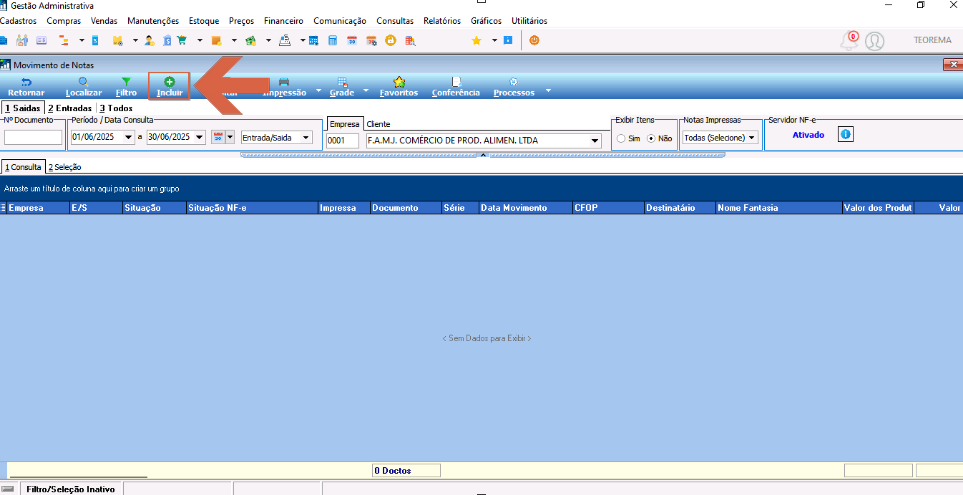Expand the Impressão dropdown arrow
This screenshot has width=963, height=495.
pos(318,91)
